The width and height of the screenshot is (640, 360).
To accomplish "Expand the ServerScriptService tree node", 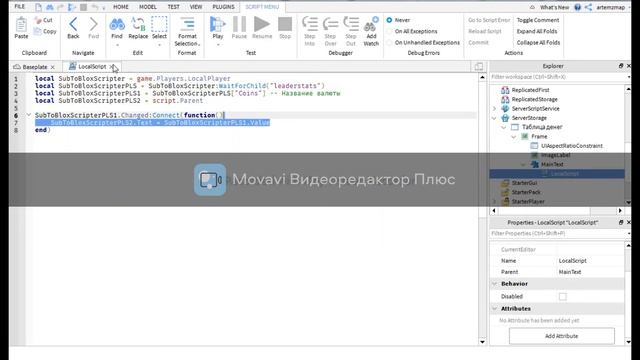I will pyautogui.click(x=494, y=109).
